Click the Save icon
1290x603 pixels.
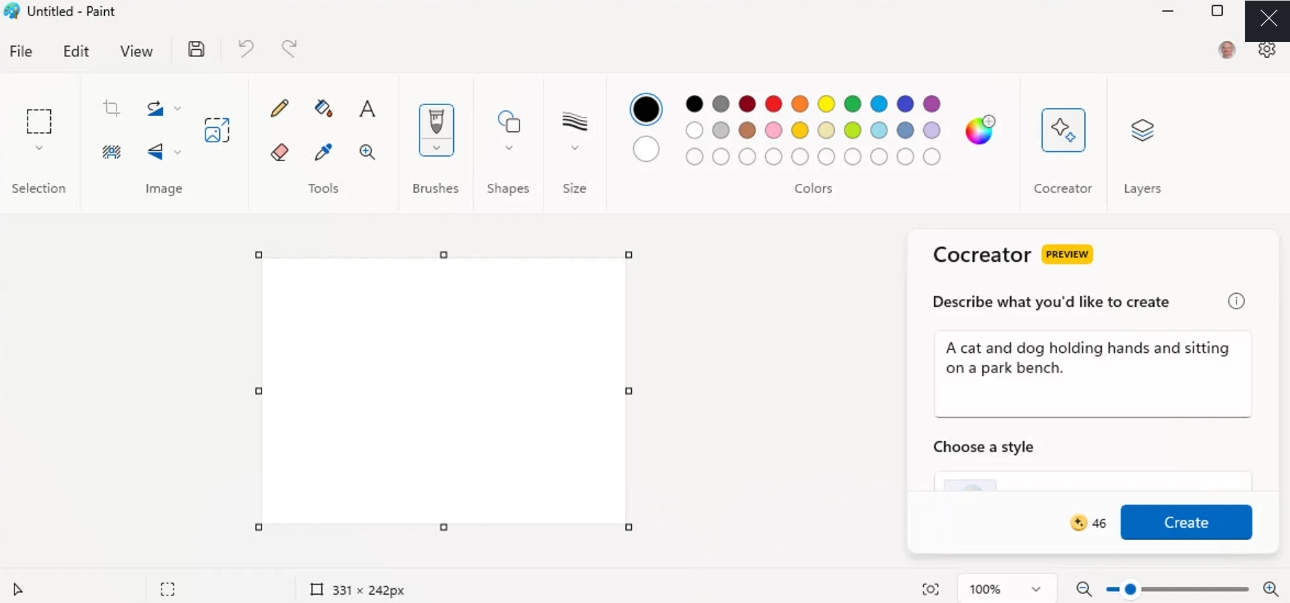tap(197, 49)
